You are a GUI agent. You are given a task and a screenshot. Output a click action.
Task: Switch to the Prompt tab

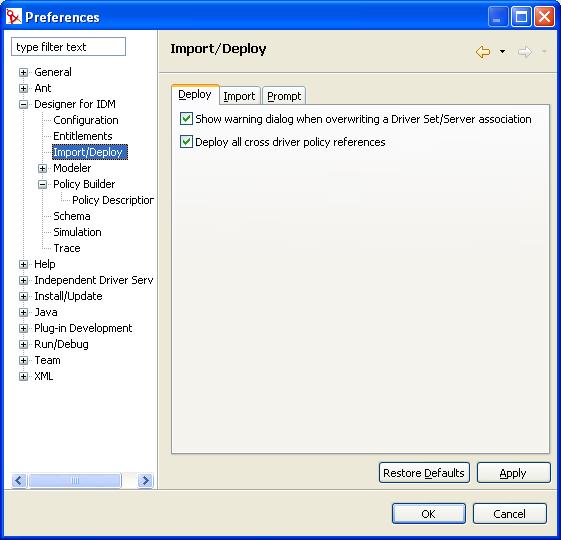284,96
